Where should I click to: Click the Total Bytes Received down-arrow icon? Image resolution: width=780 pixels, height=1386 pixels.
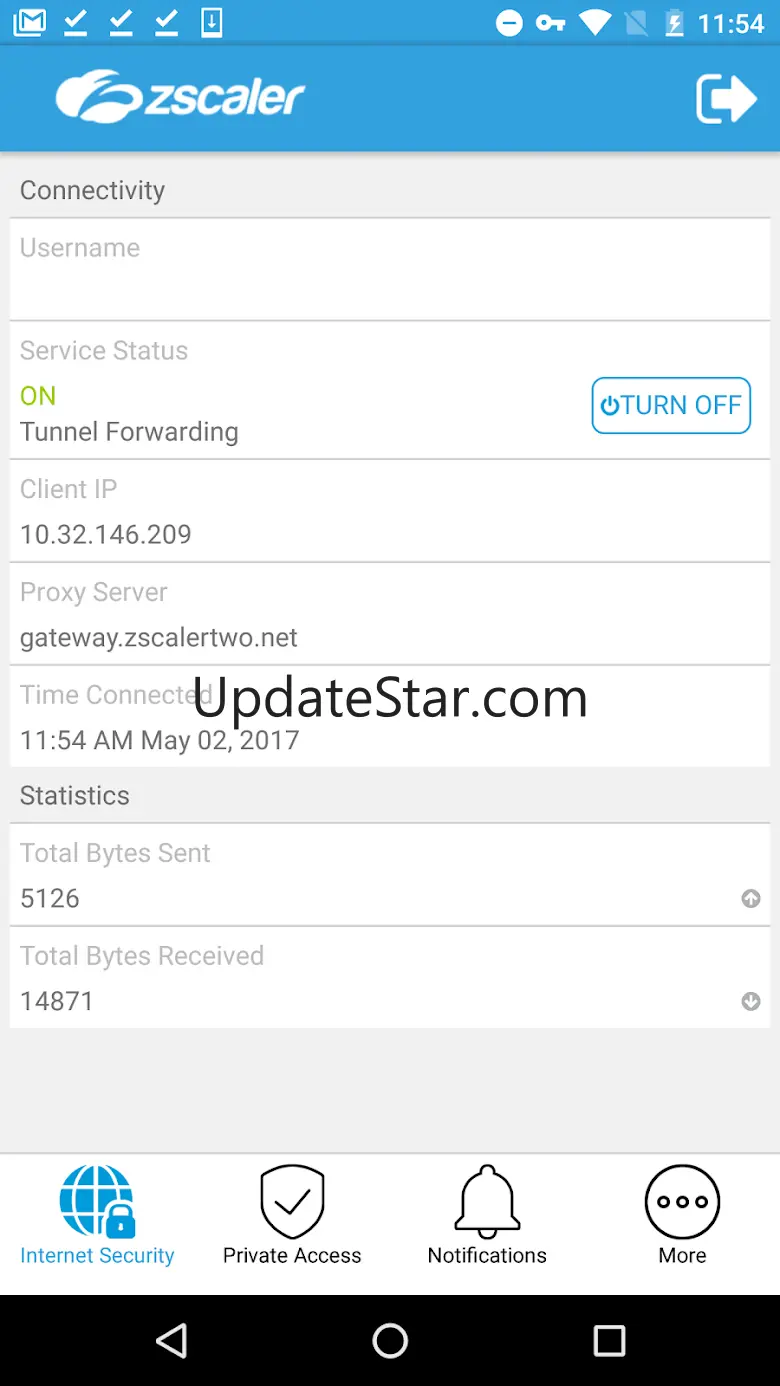click(751, 1001)
